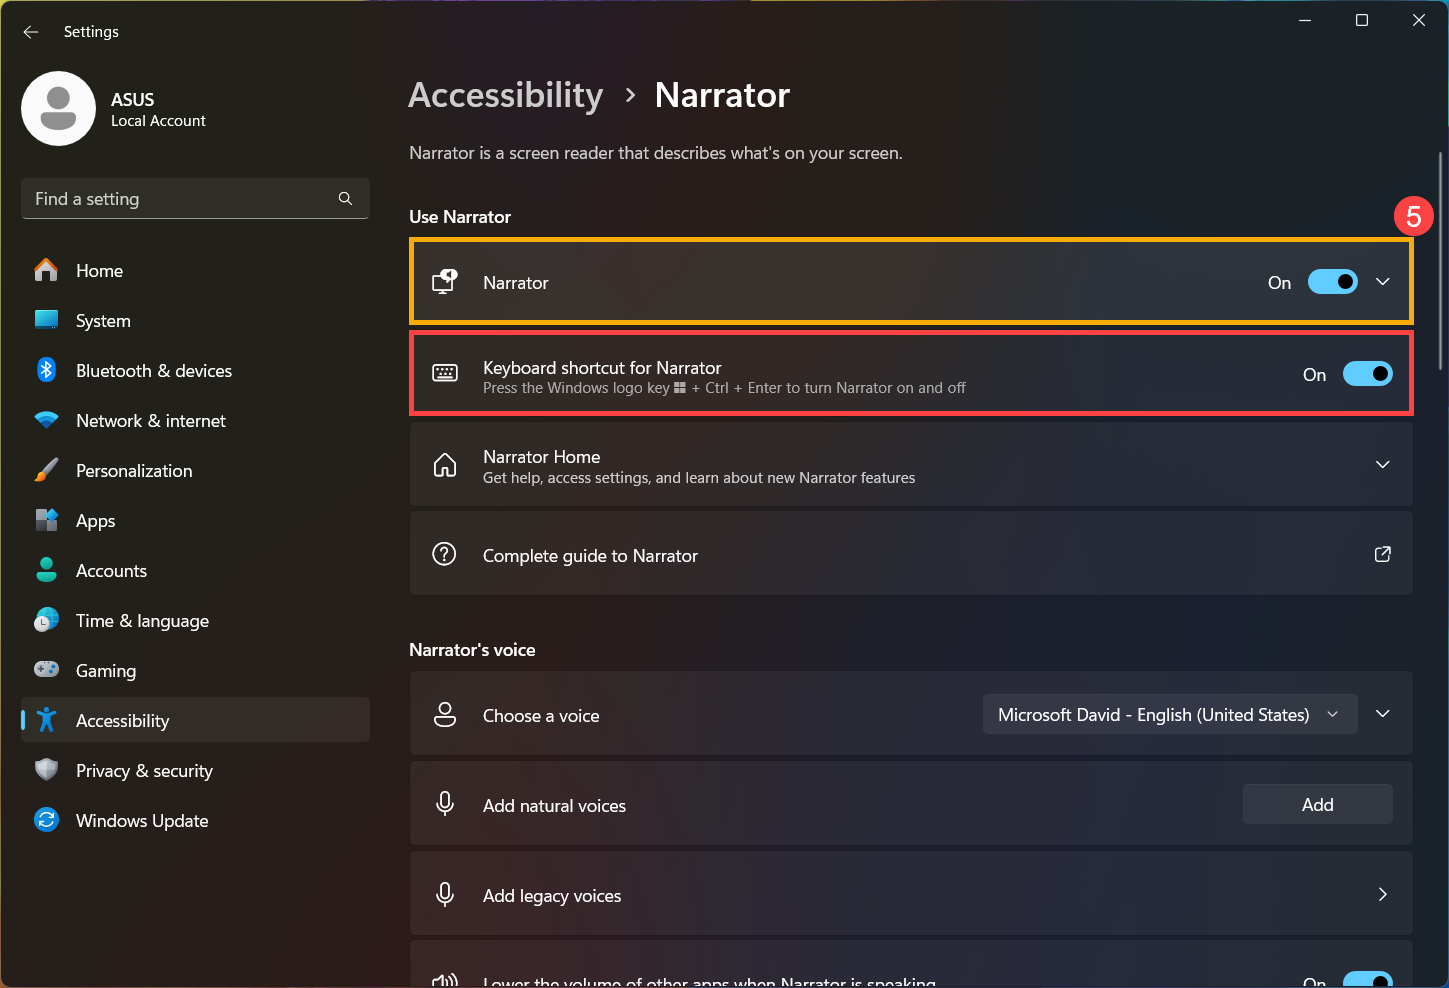Image resolution: width=1449 pixels, height=988 pixels.
Task: Click the Personalization paintbrush icon
Action: pyautogui.click(x=46, y=470)
